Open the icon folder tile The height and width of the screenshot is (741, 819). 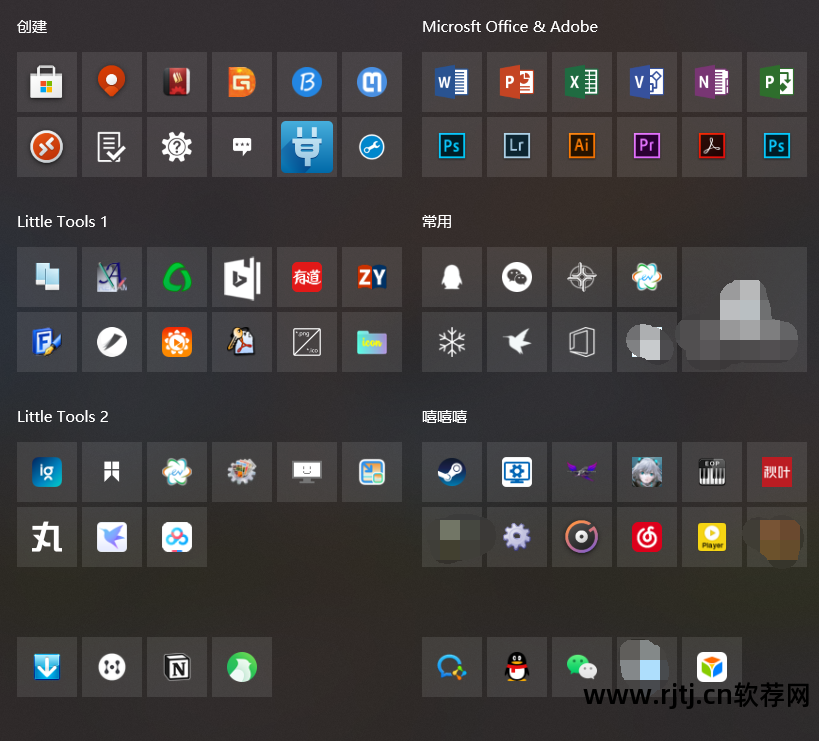(x=372, y=342)
